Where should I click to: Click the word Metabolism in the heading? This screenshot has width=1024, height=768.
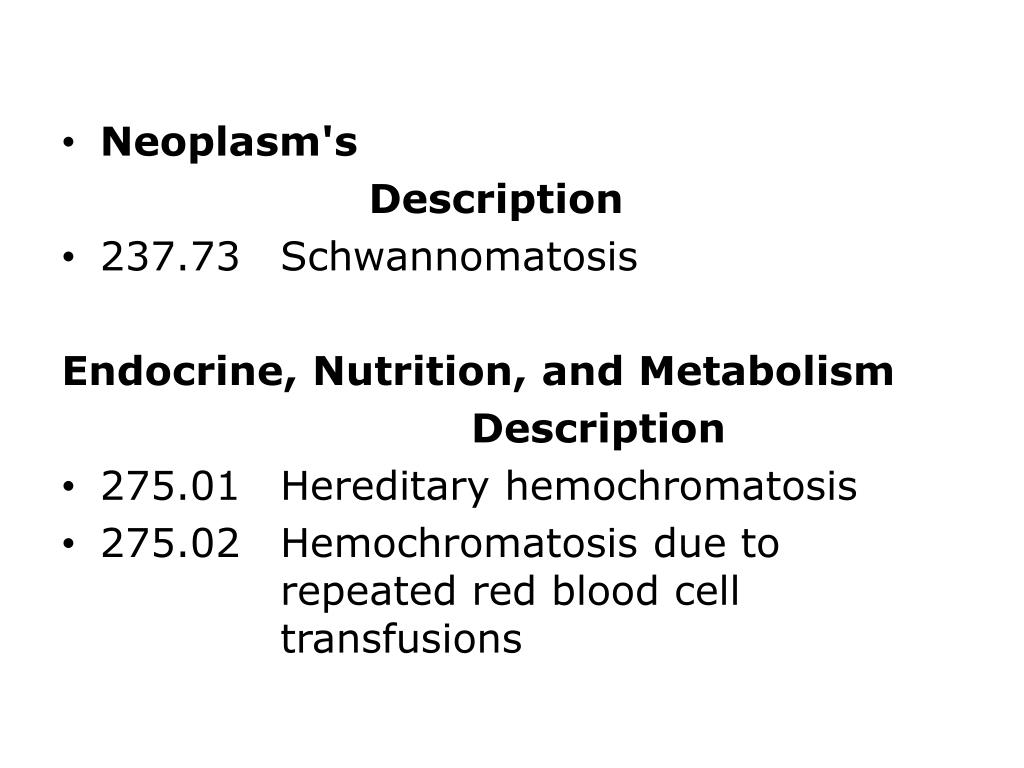click(x=766, y=371)
